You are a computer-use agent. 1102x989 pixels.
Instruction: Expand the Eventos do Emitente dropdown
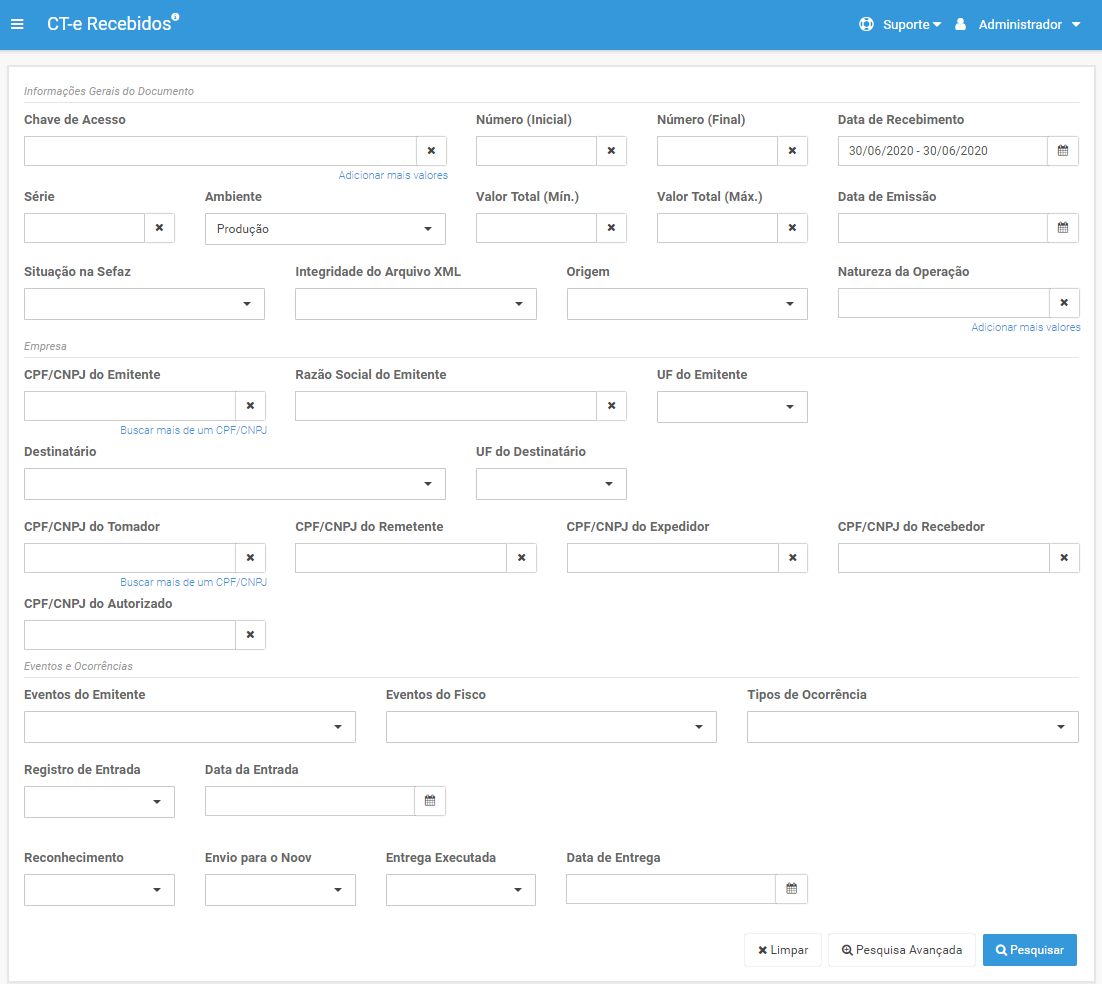[190, 728]
